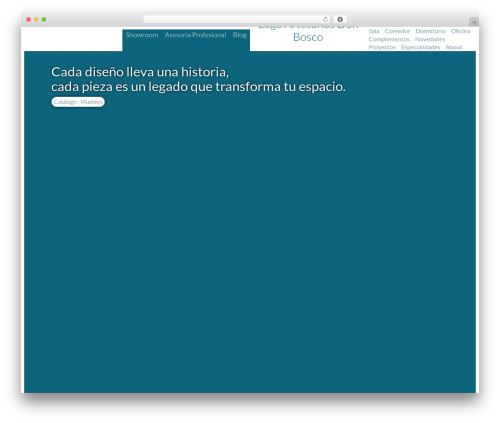
Task: Select Comedor category
Action: pos(397,31)
